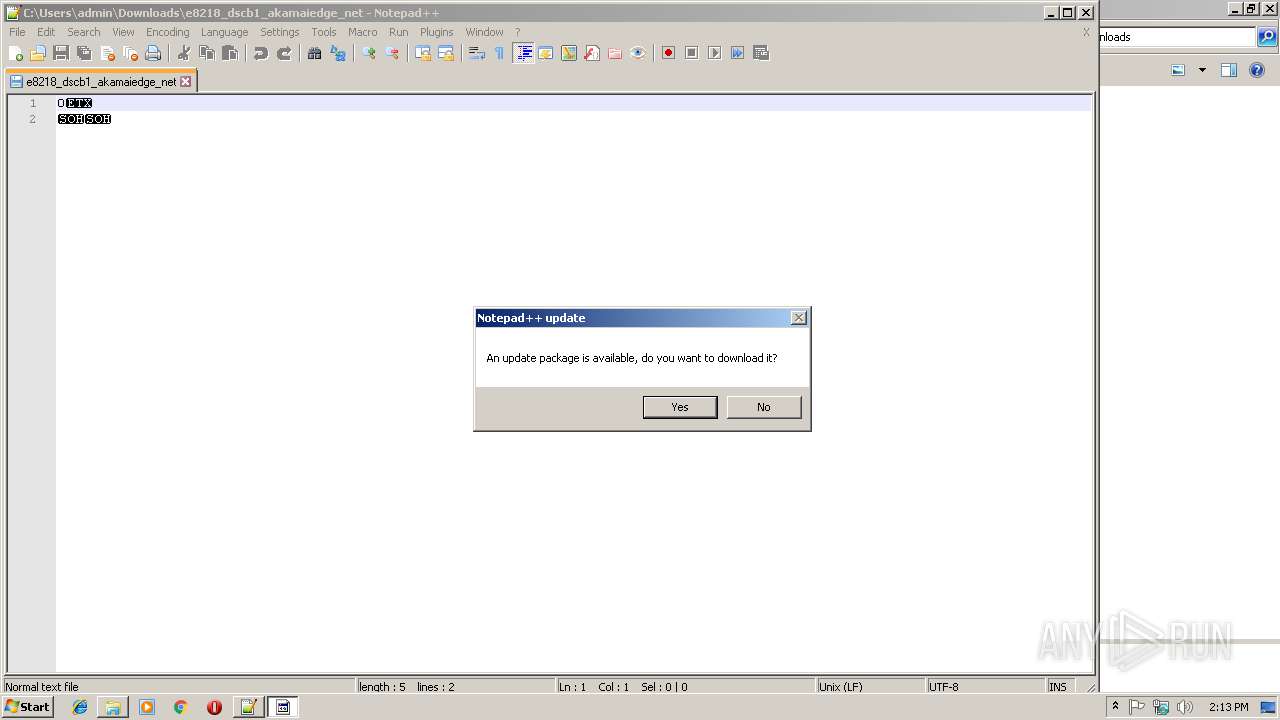Playback the recorded macro
The height and width of the screenshot is (720, 1280).
click(714, 52)
